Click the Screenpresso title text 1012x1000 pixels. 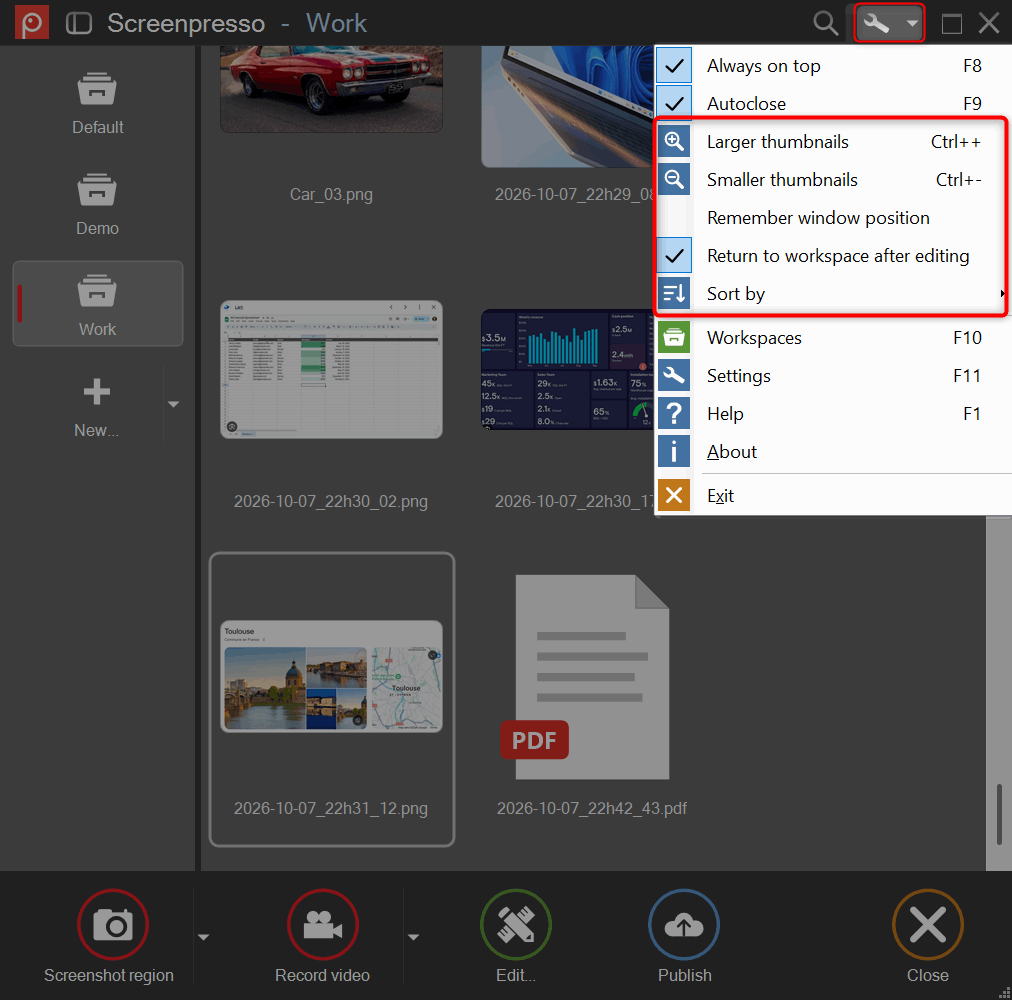[186, 23]
